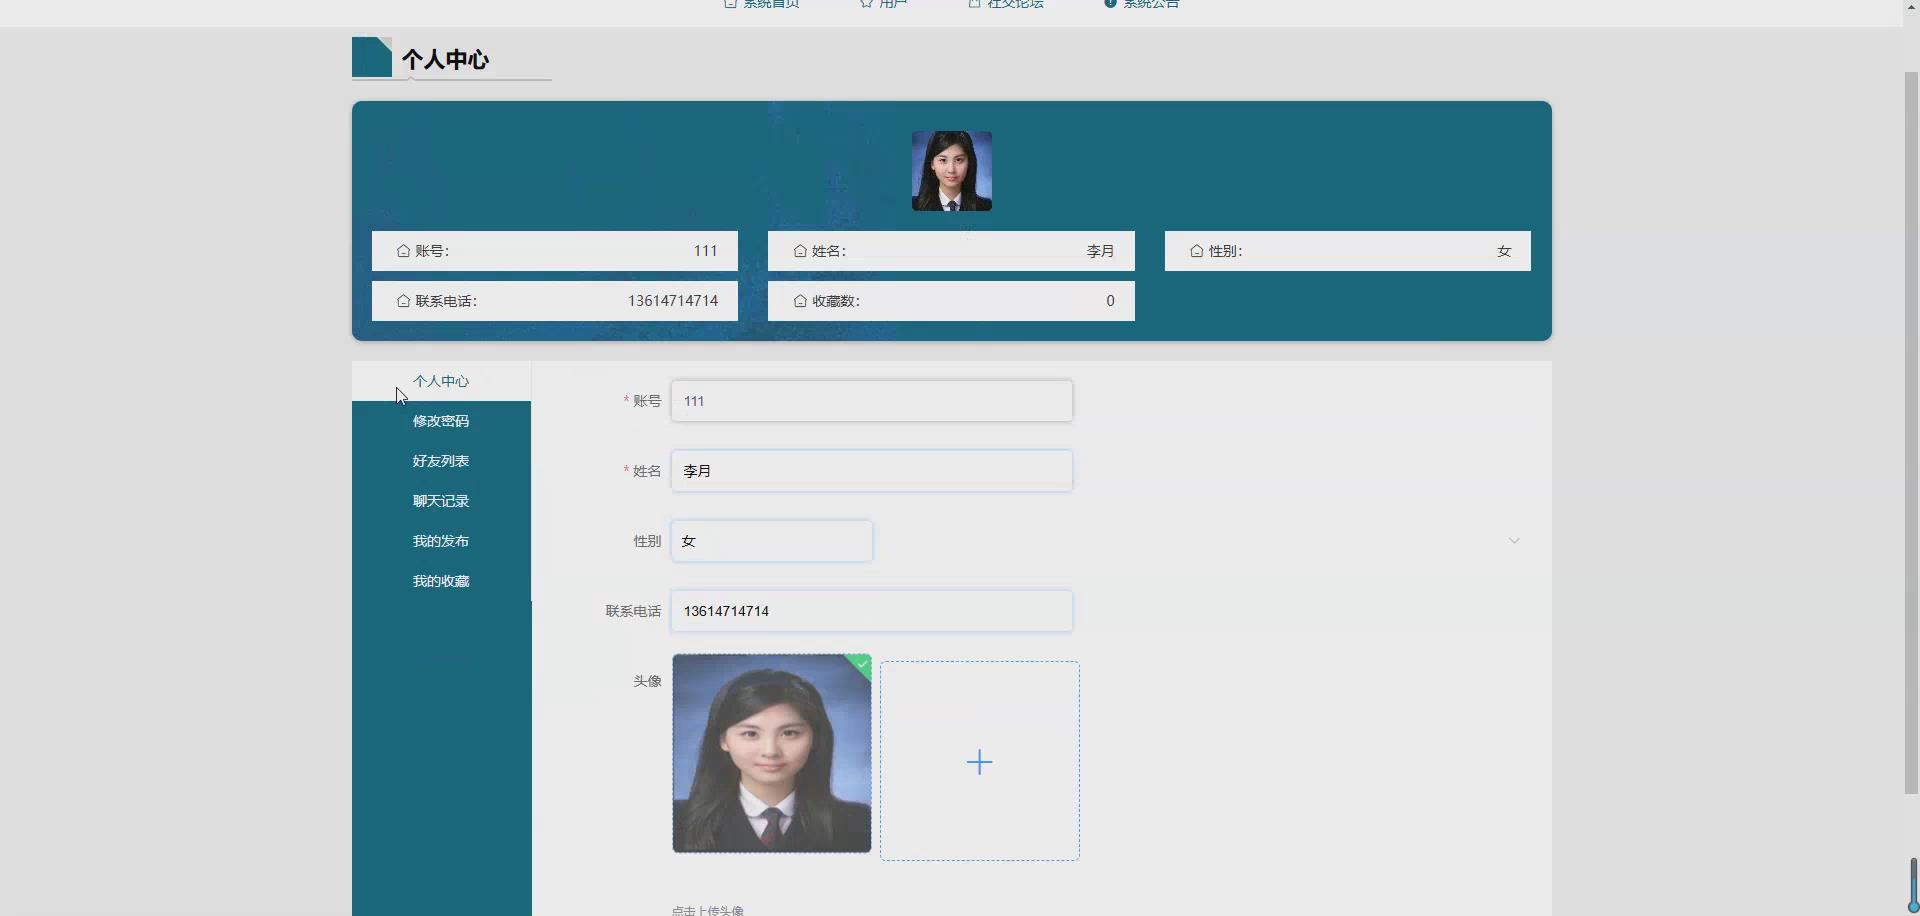
Task: Open 好友列表 from the sidebar
Action: coord(440,460)
